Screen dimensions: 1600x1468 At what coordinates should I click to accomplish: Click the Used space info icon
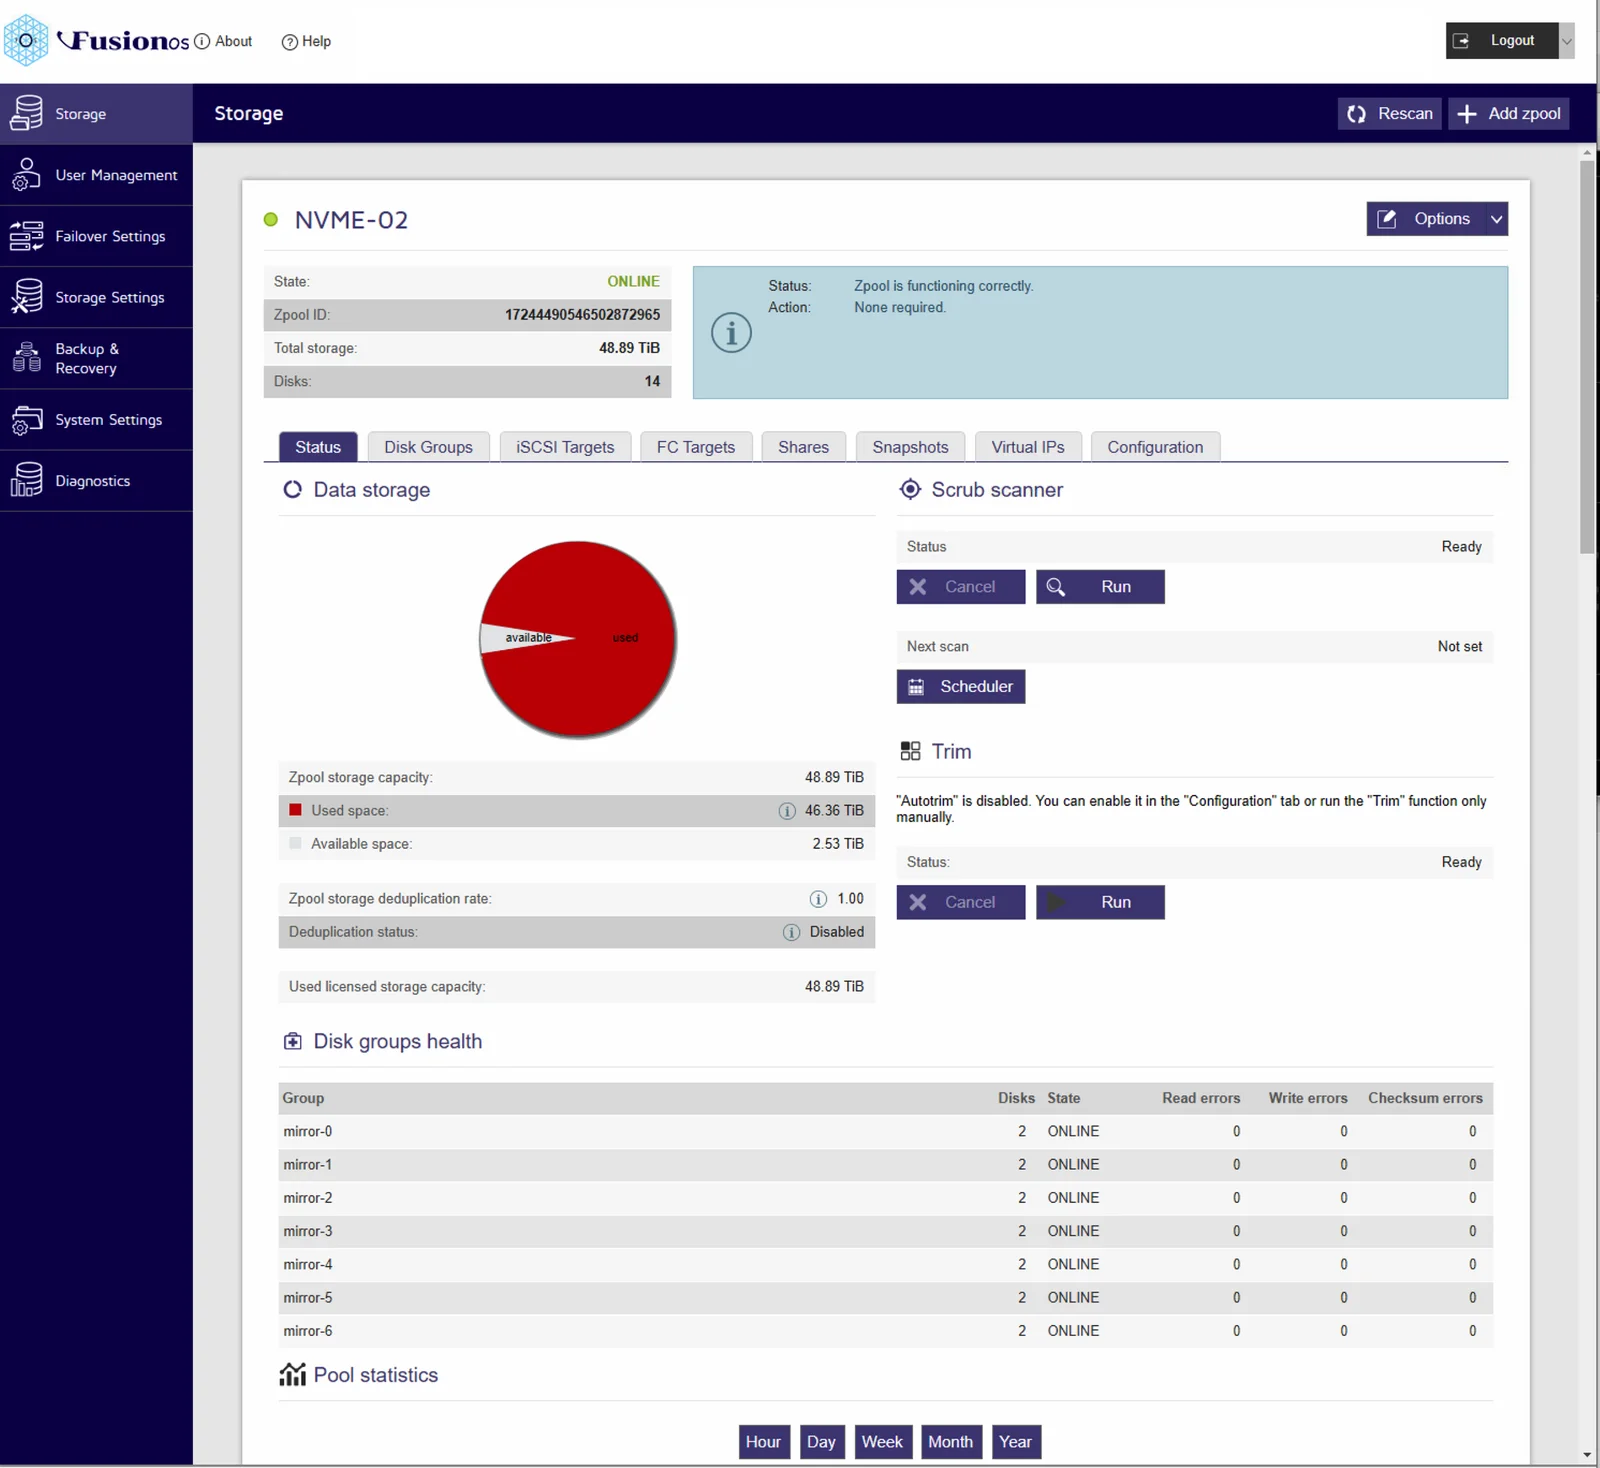click(787, 811)
